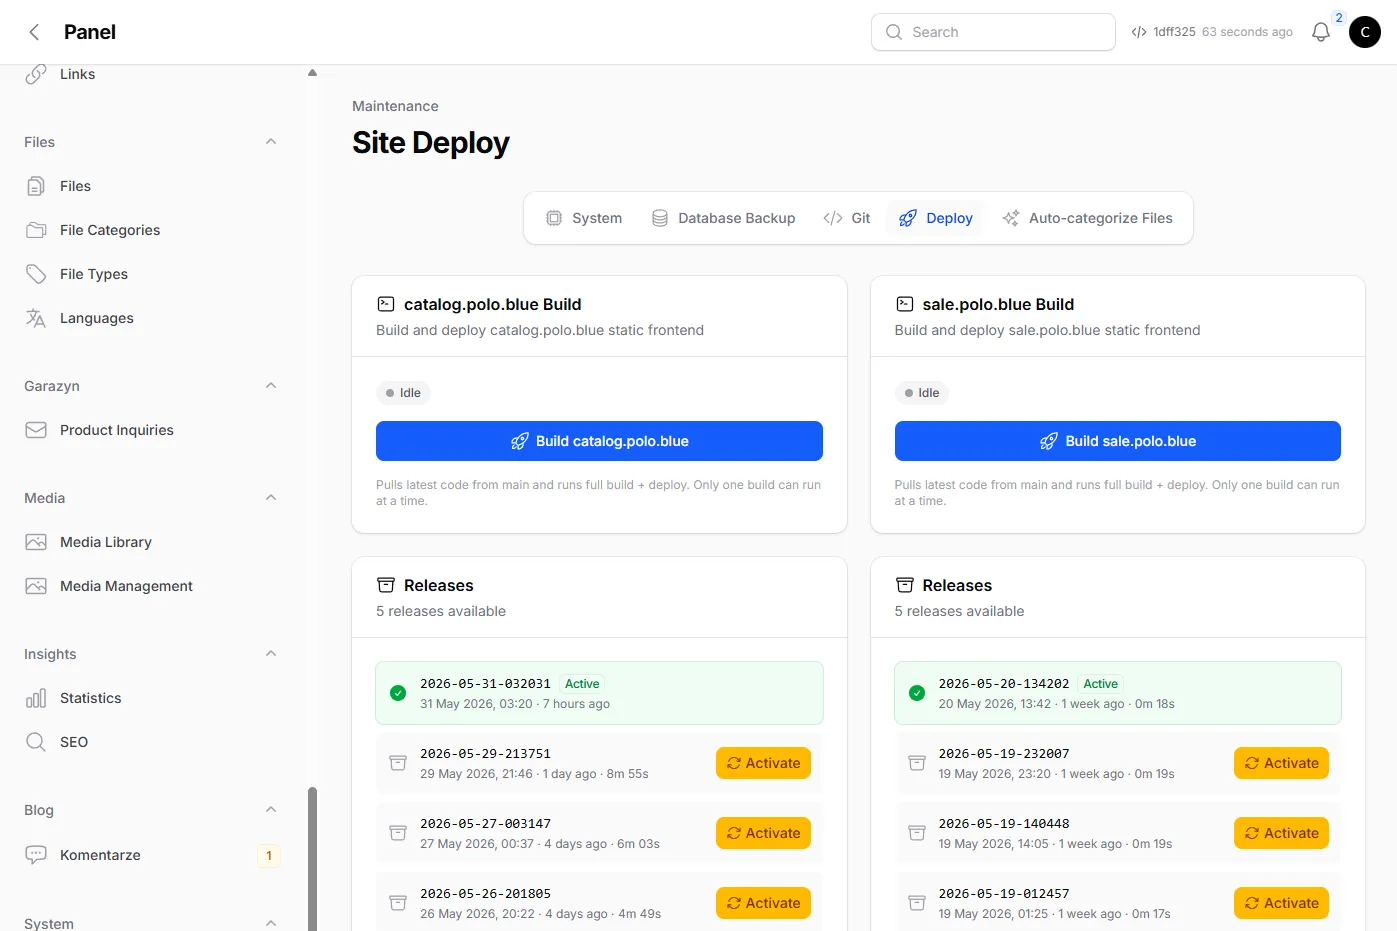Click the Releases box icon under sale.polo.blue
1397x931 pixels.
coord(904,585)
